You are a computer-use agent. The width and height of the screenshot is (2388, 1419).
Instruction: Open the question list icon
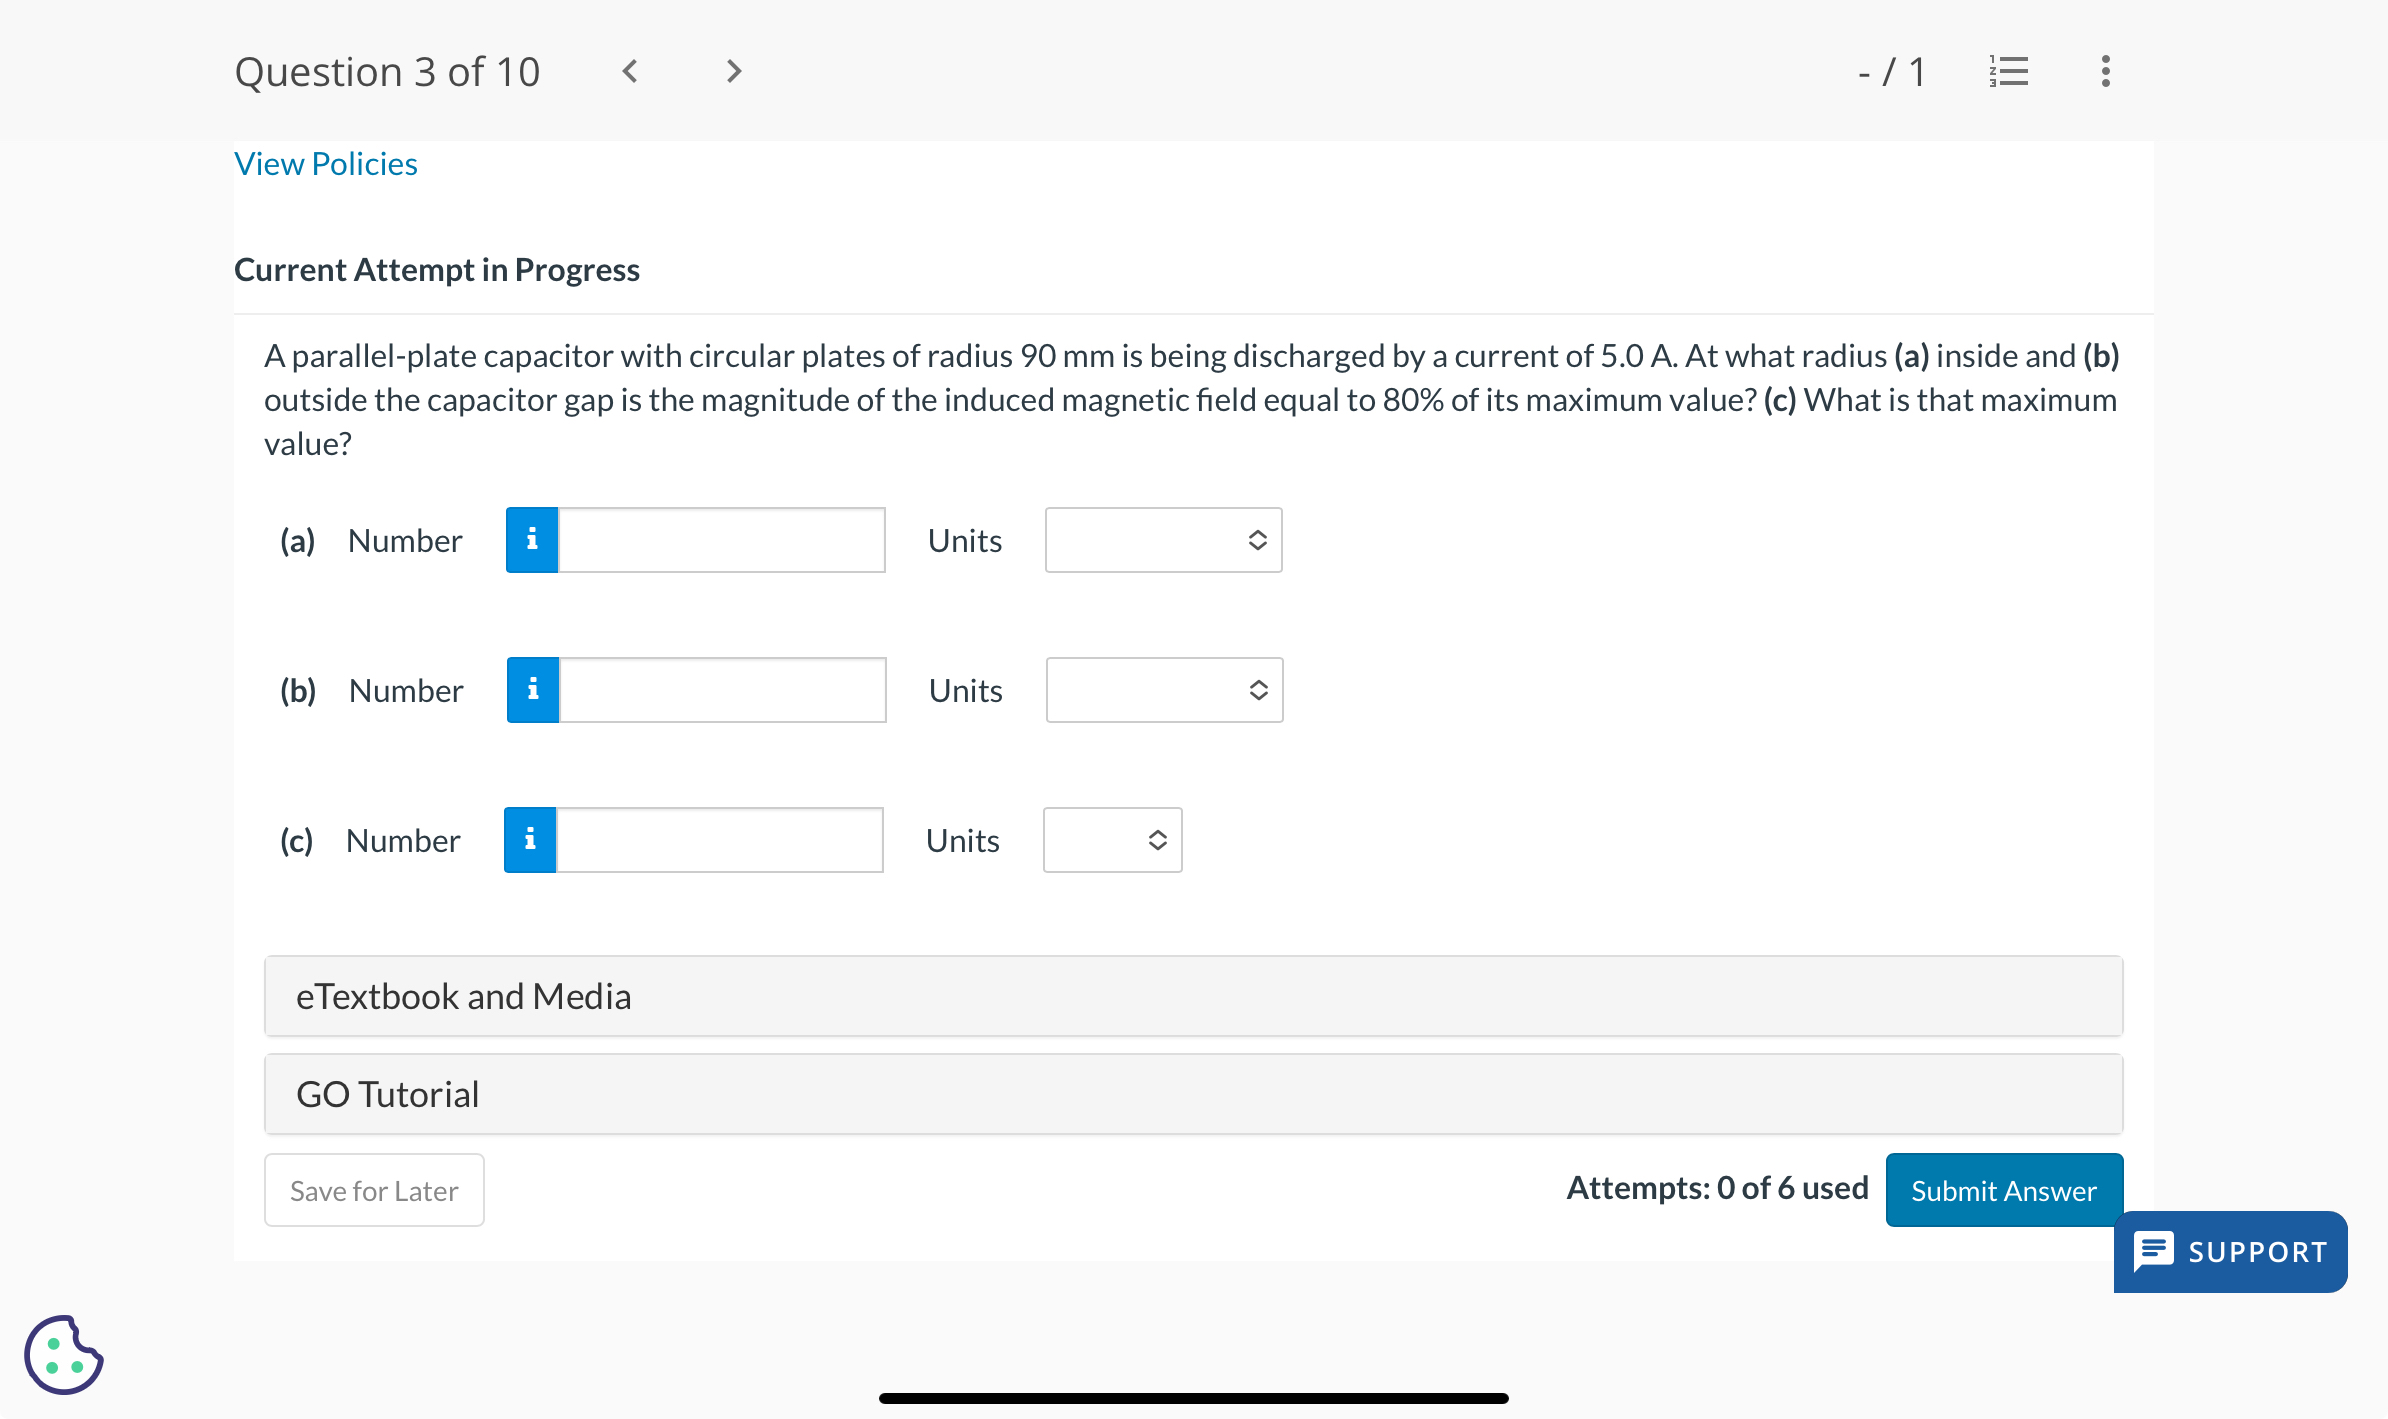[2008, 71]
